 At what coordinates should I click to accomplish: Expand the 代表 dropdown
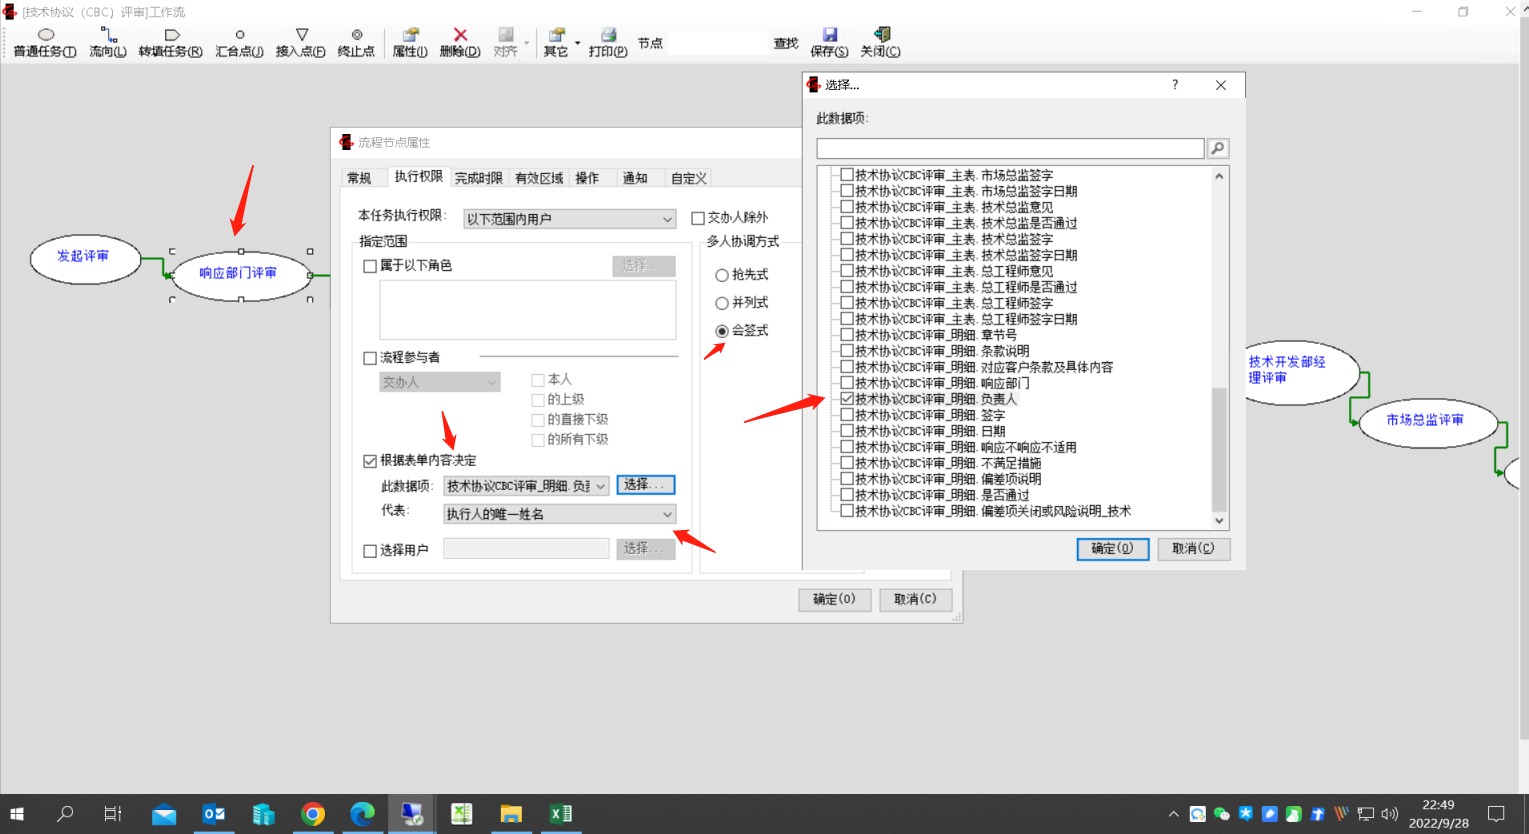[x=558, y=513]
